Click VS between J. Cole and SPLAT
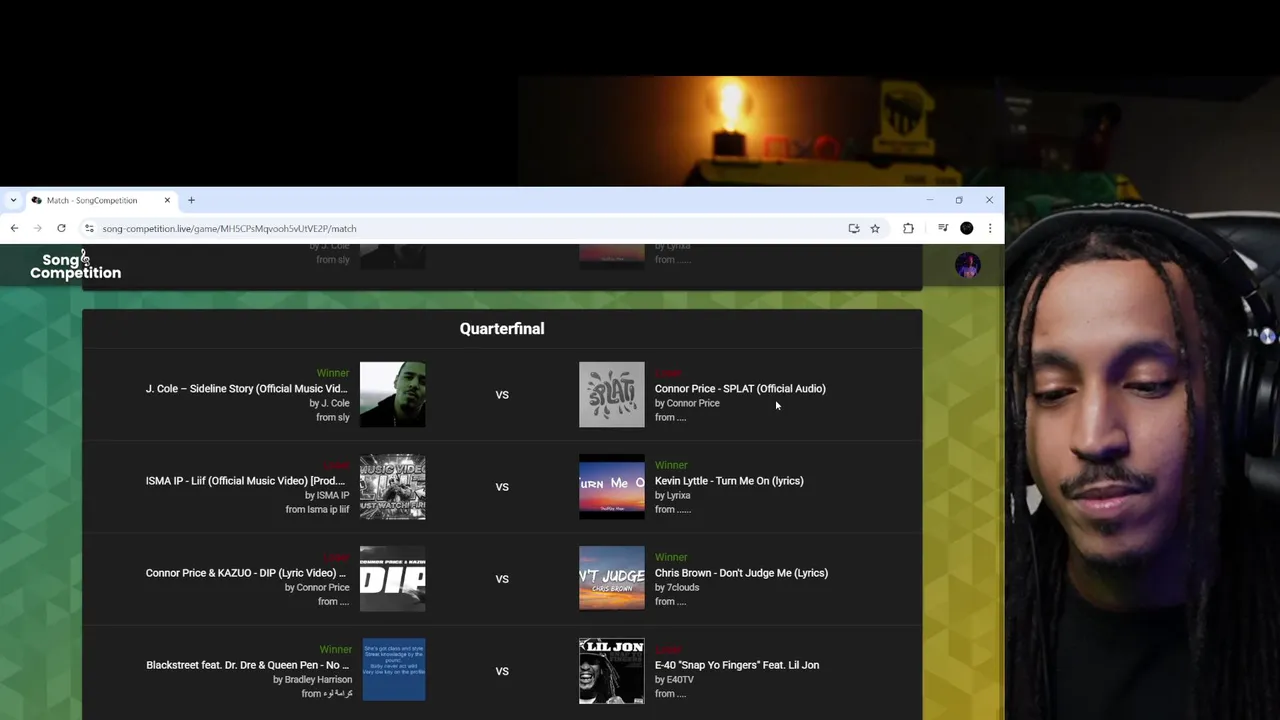 [x=502, y=395]
